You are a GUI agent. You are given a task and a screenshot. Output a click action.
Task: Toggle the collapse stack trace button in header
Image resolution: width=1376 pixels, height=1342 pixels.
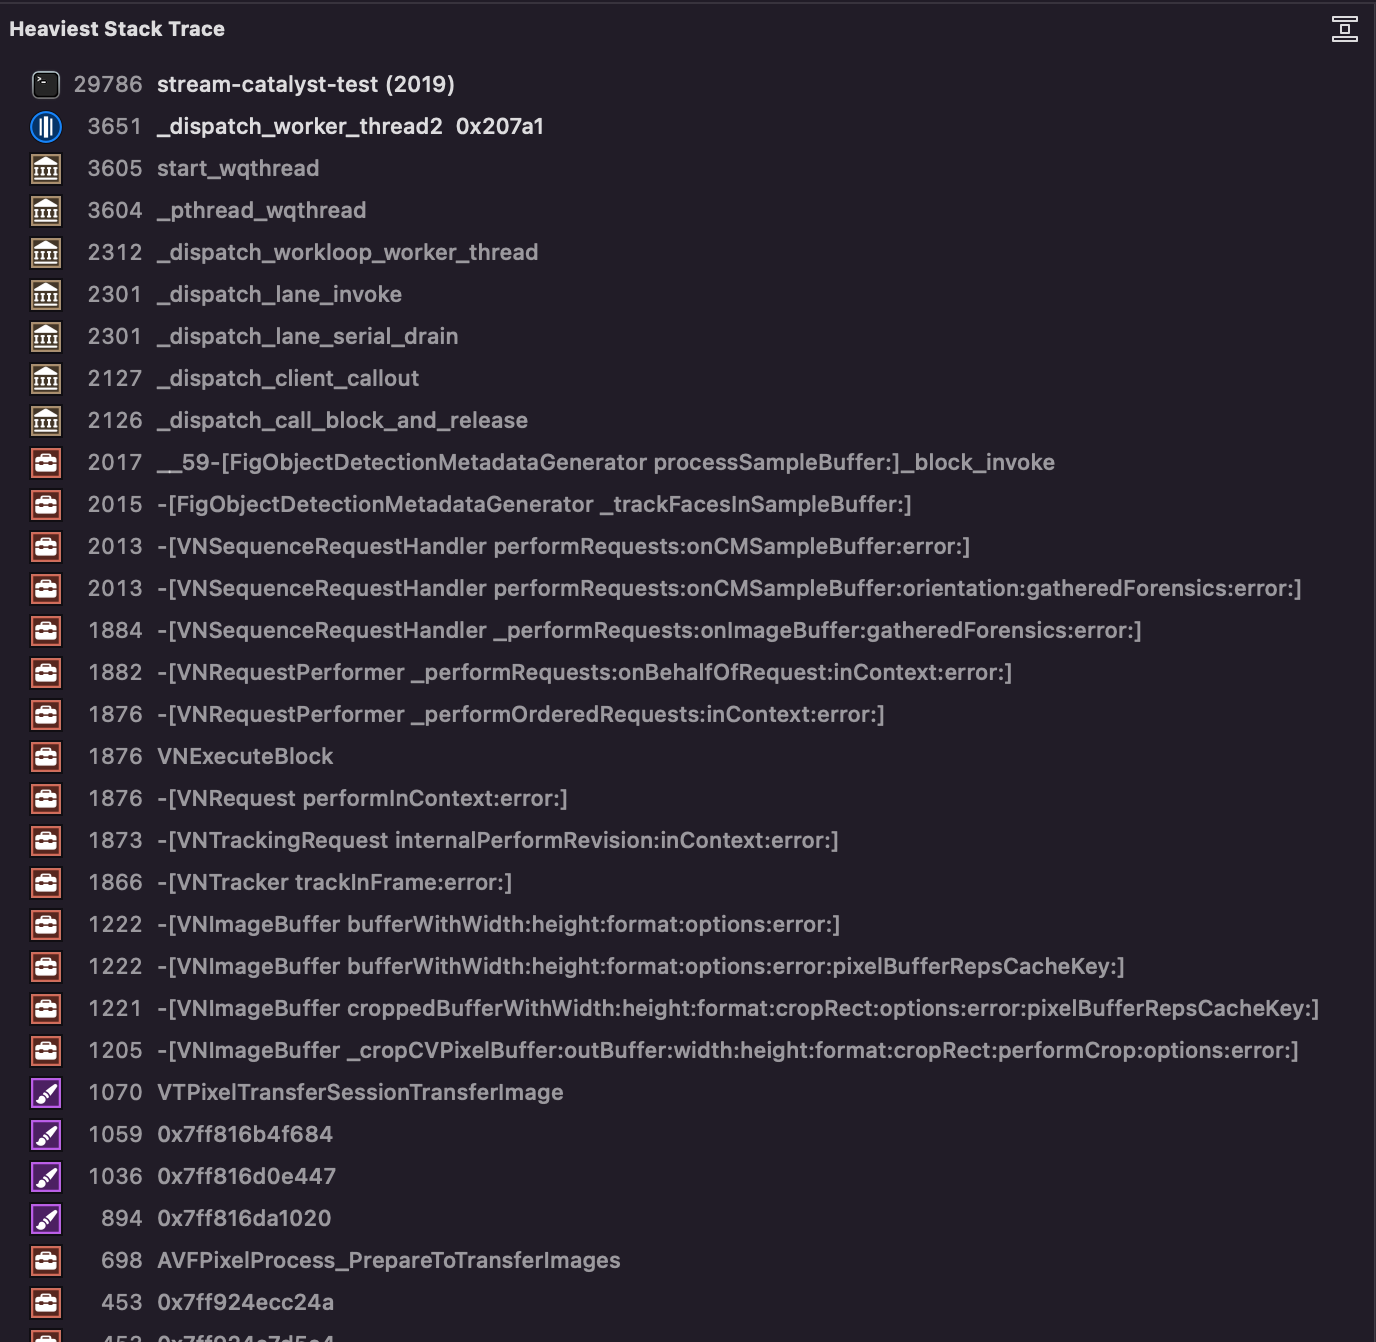coord(1345,29)
